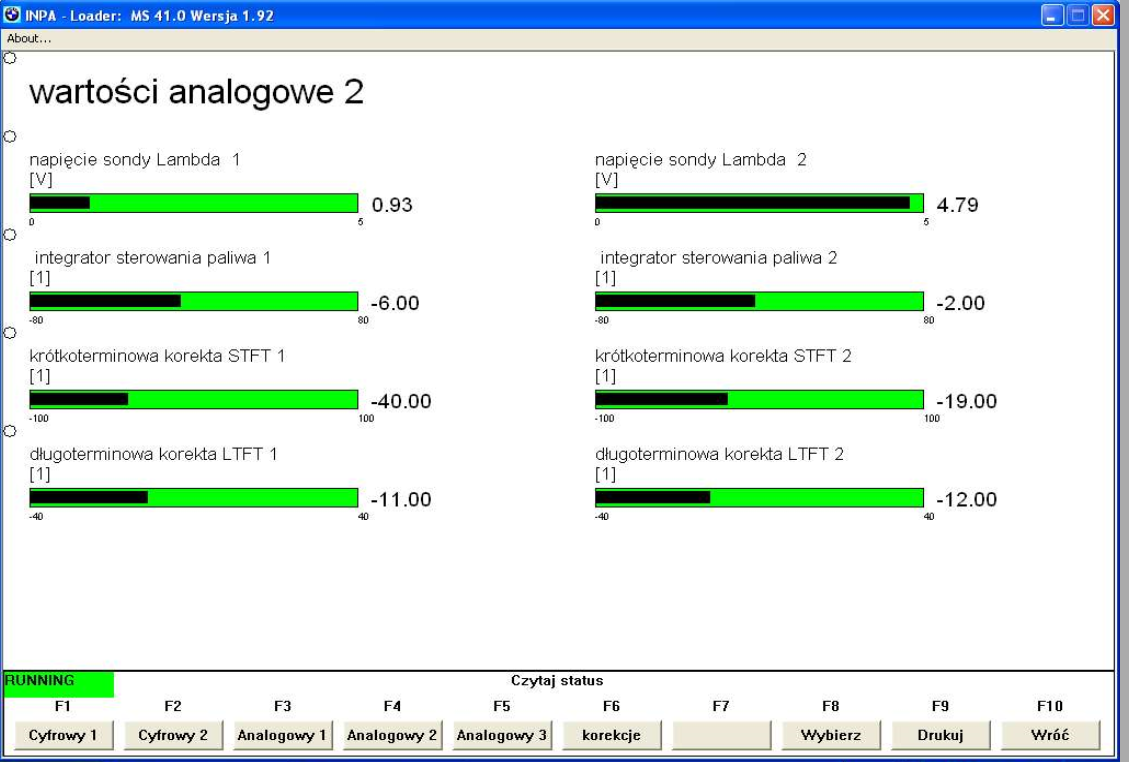Click the value -12.00

pos(966,500)
